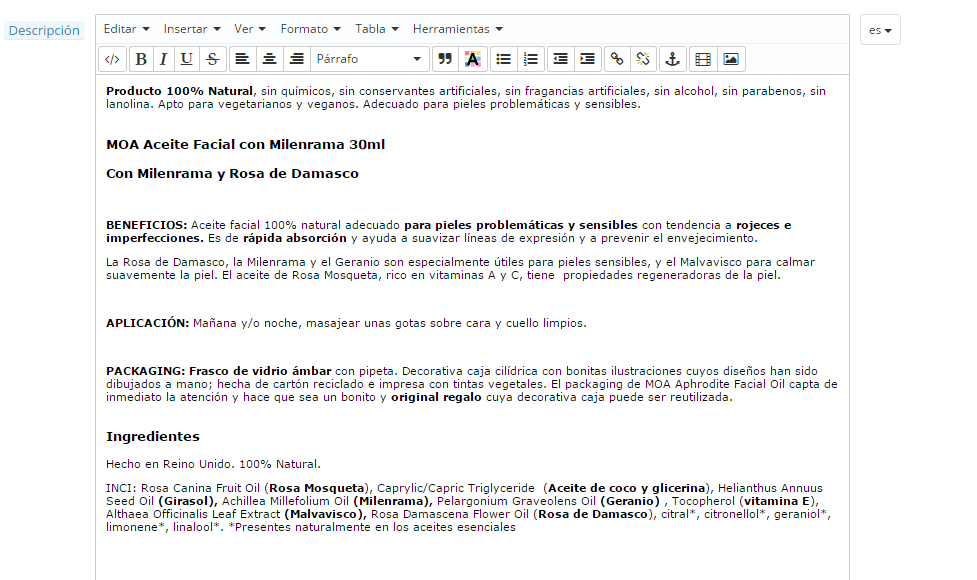Open the es language selector
This screenshot has width=977, height=580.
point(880,30)
